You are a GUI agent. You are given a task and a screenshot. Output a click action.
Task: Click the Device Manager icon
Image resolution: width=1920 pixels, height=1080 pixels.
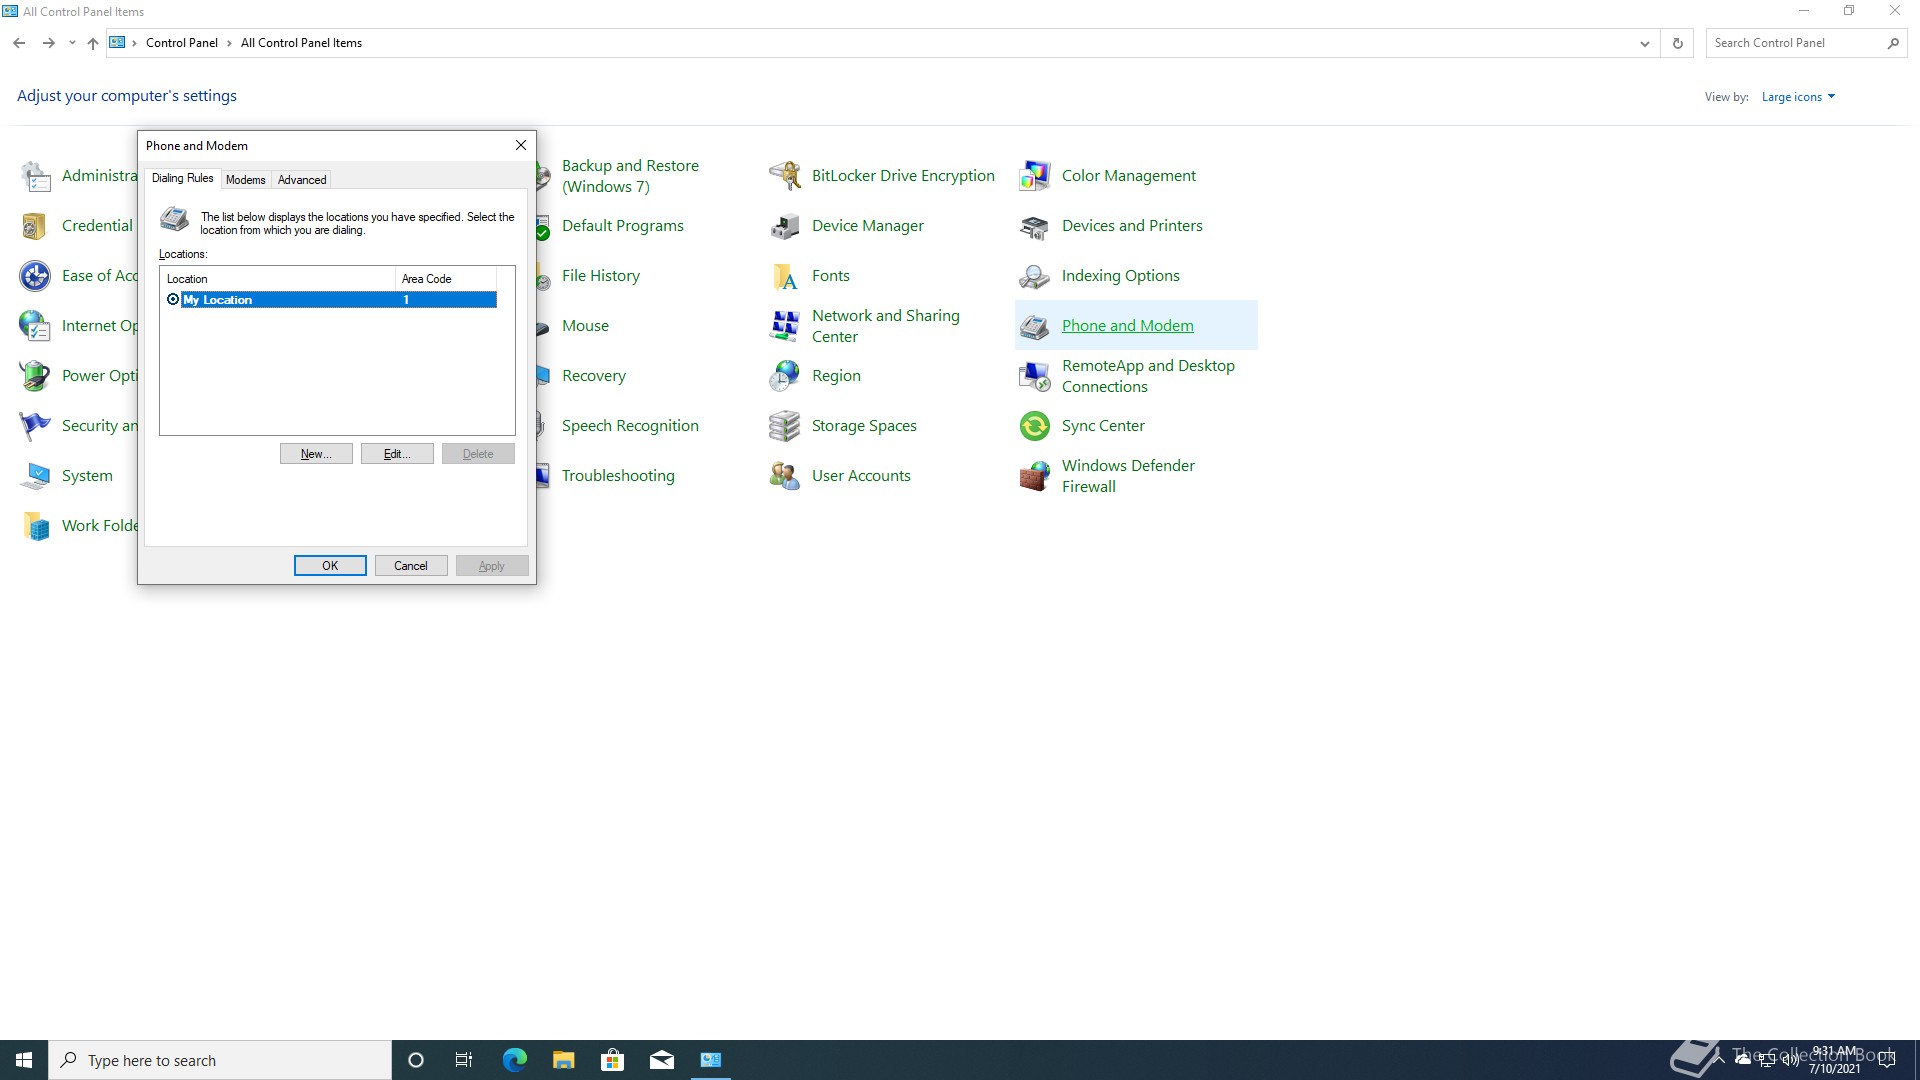[785, 226]
